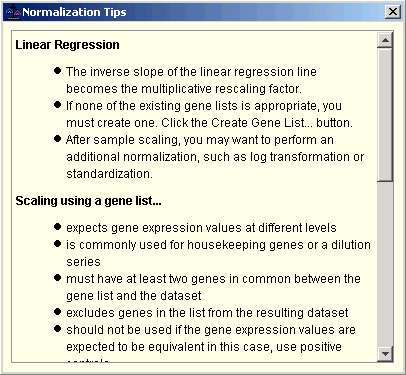
Task: Click the application icon in the title bar
Action: [x=13, y=12]
